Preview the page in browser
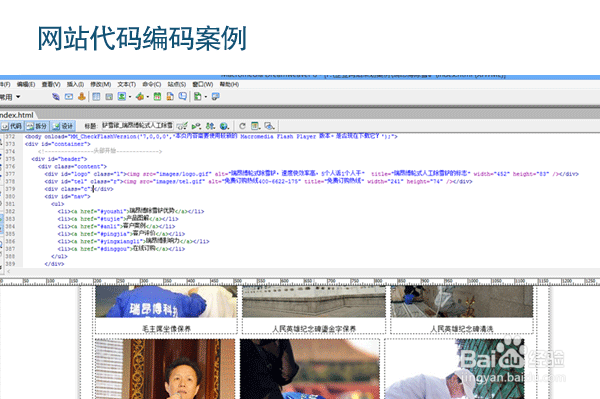 [x=224, y=126]
